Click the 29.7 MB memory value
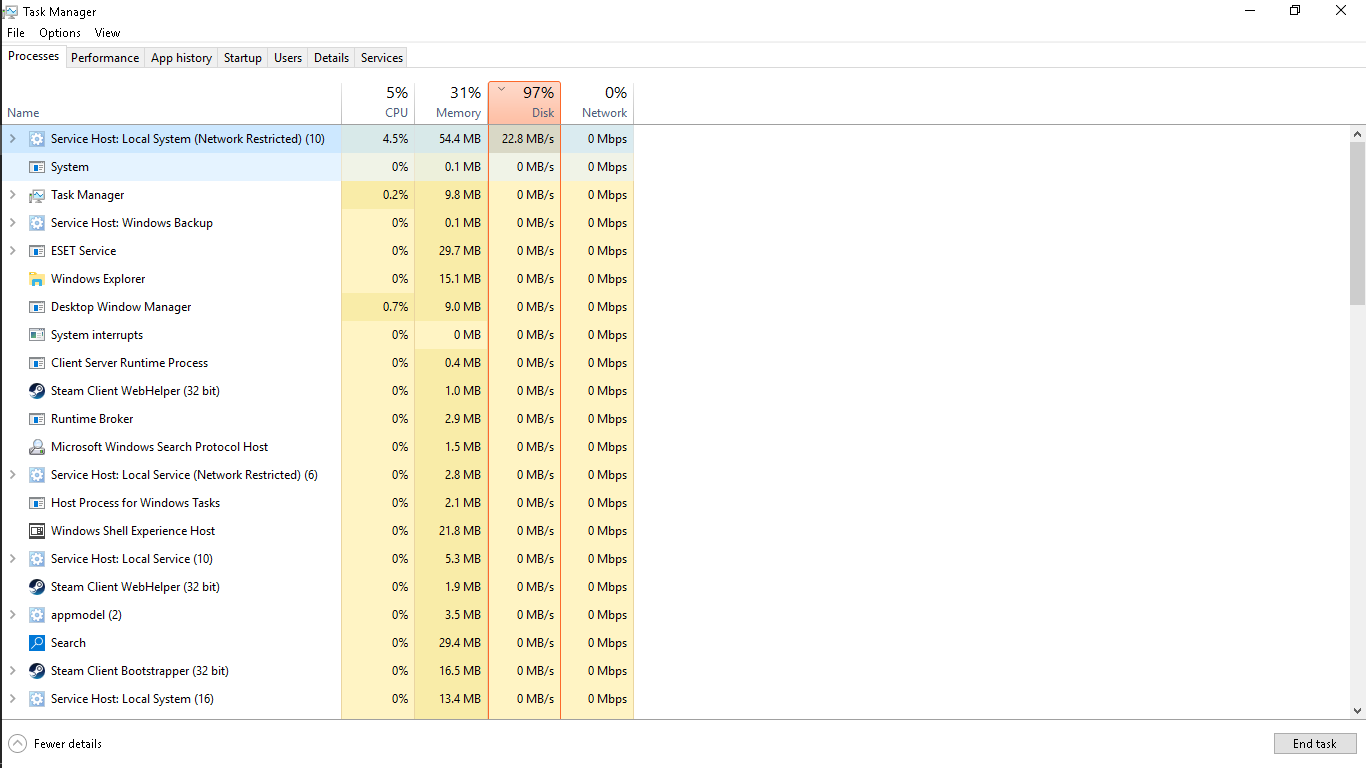Screen dimensions: 1366x768 (460, 251)
